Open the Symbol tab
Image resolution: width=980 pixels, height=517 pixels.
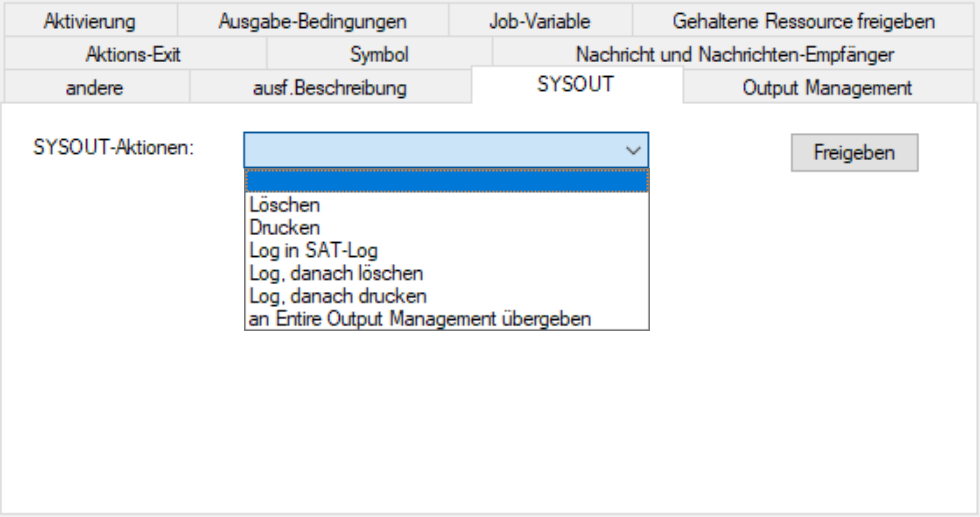click(x=379, y=54)
